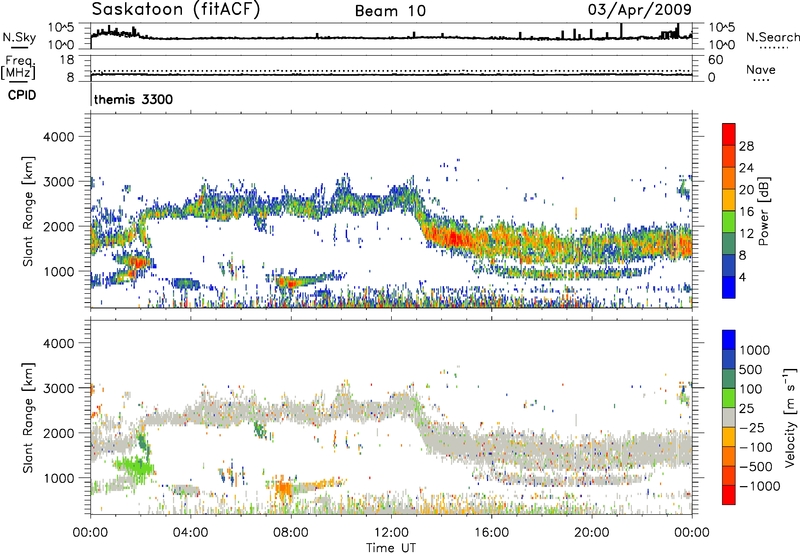This screenshot has width=800, height=554.
Task: Click the 'CPID' label
Action: 22,95
